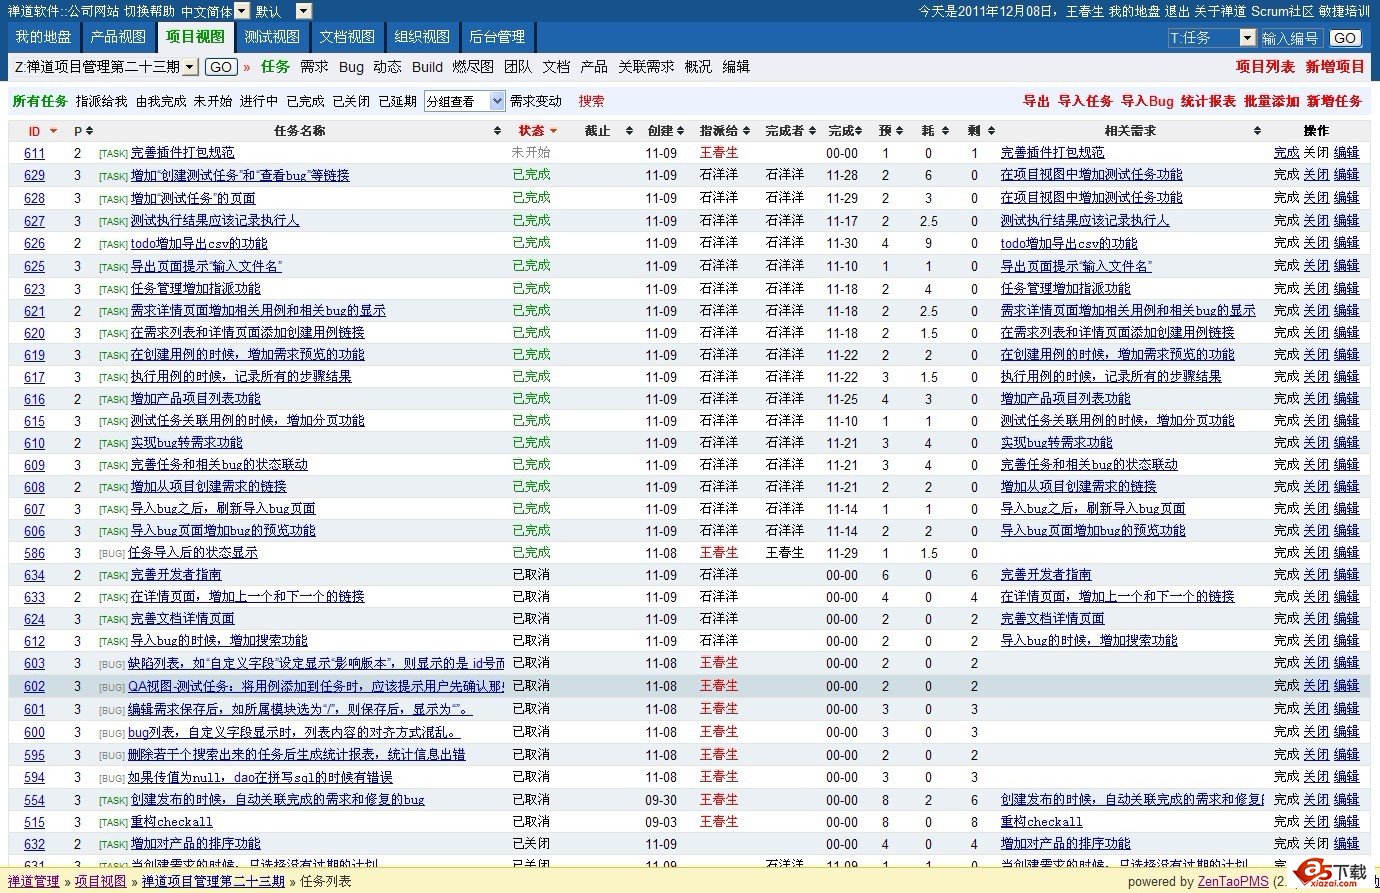Click the sort arrows beside 完成者 header
The image size is (1380, 893).
click(813, 131)
